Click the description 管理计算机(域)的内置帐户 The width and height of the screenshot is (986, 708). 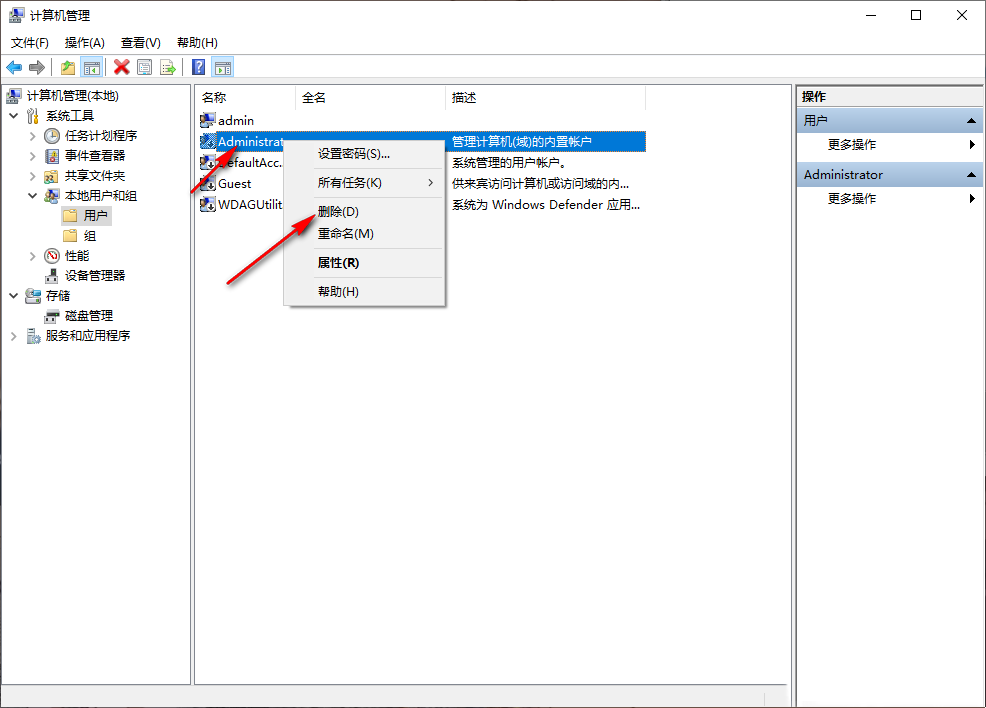(x=522, y=141)
